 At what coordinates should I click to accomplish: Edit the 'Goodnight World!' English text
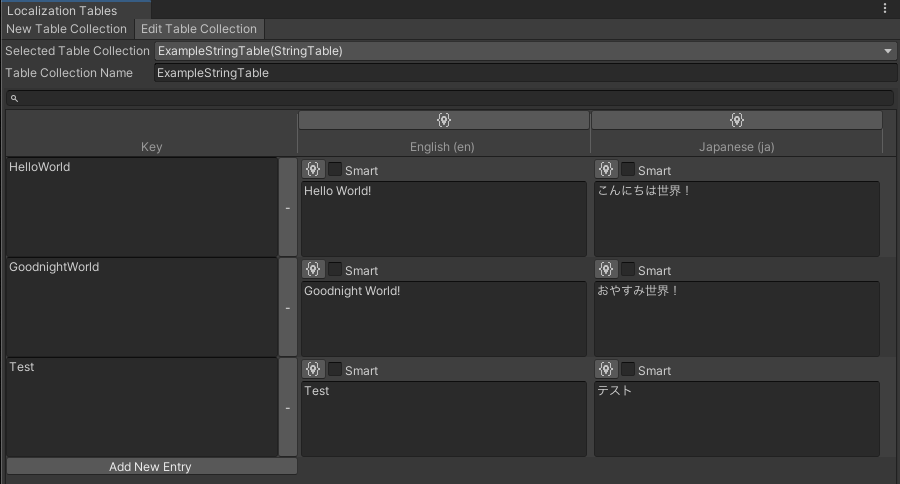[444, 319]
